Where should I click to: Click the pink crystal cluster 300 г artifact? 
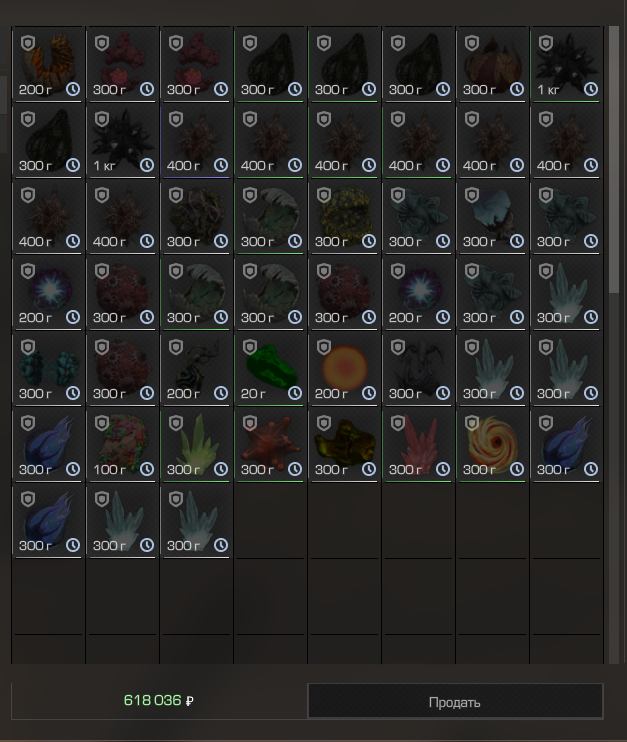[418, 445]
